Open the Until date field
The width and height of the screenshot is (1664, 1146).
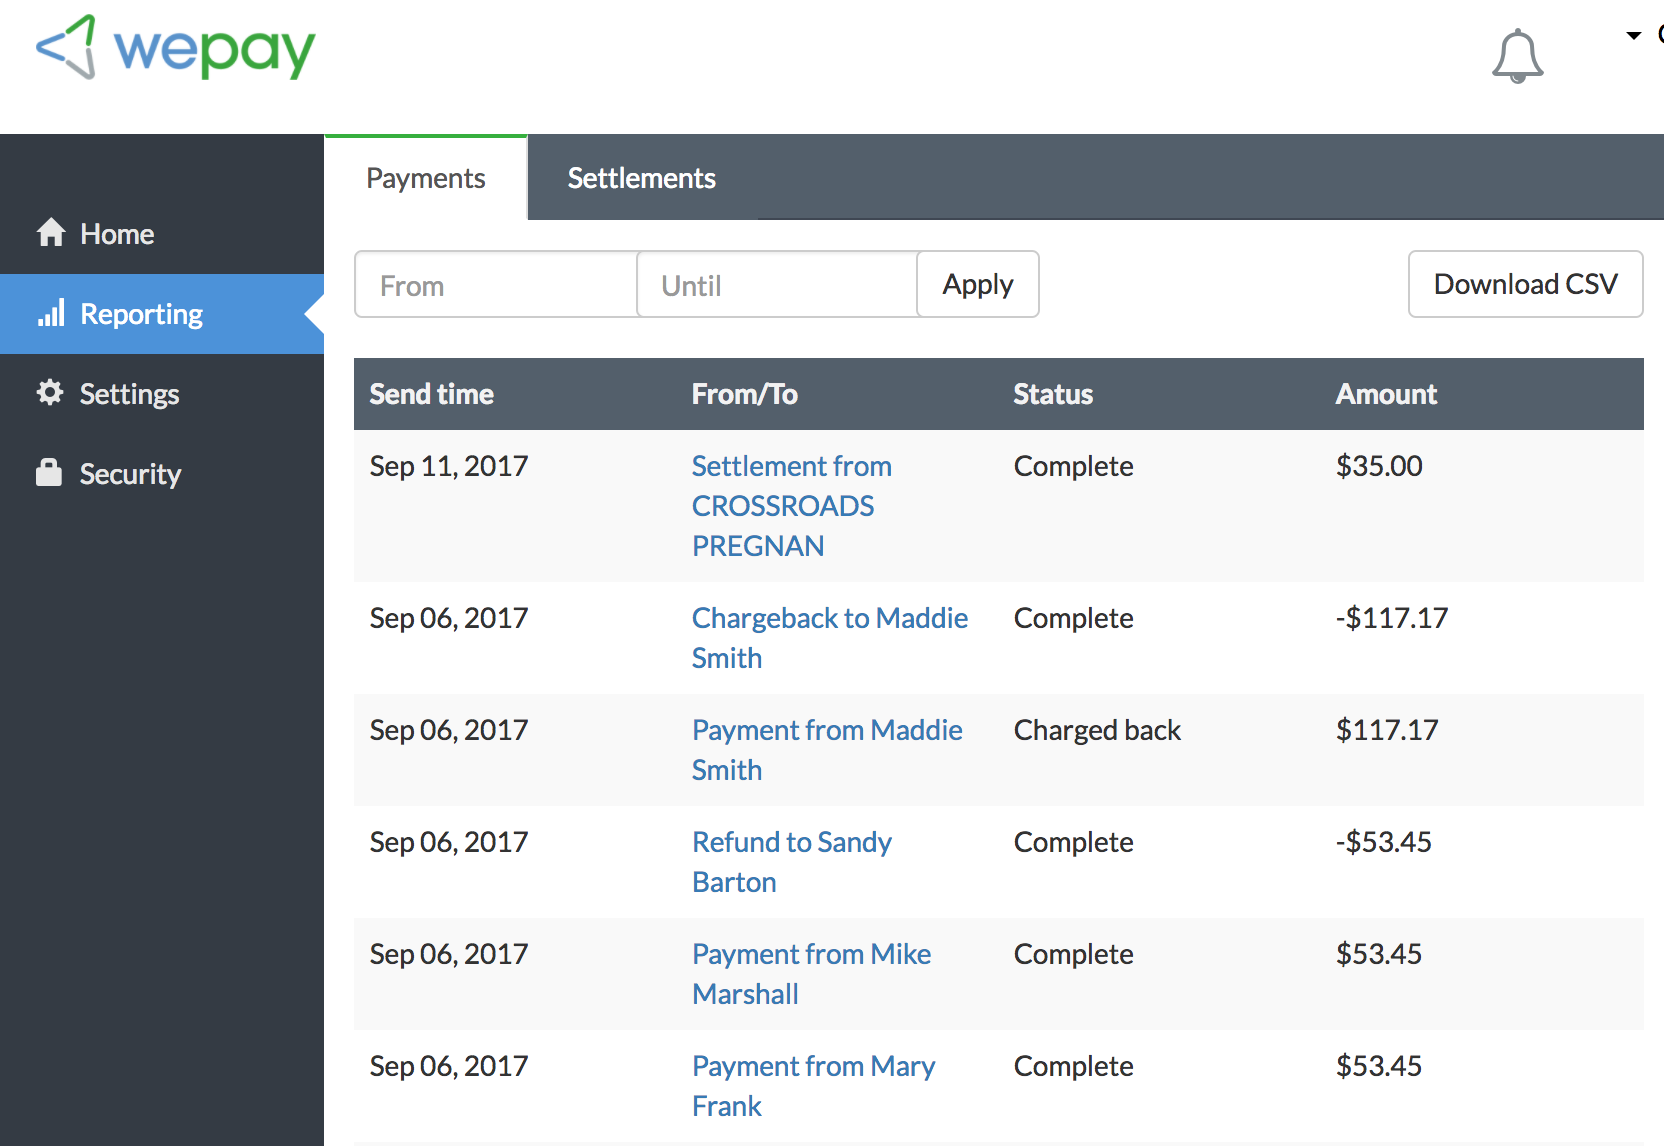pyautogui.click(x=776, y=284)
